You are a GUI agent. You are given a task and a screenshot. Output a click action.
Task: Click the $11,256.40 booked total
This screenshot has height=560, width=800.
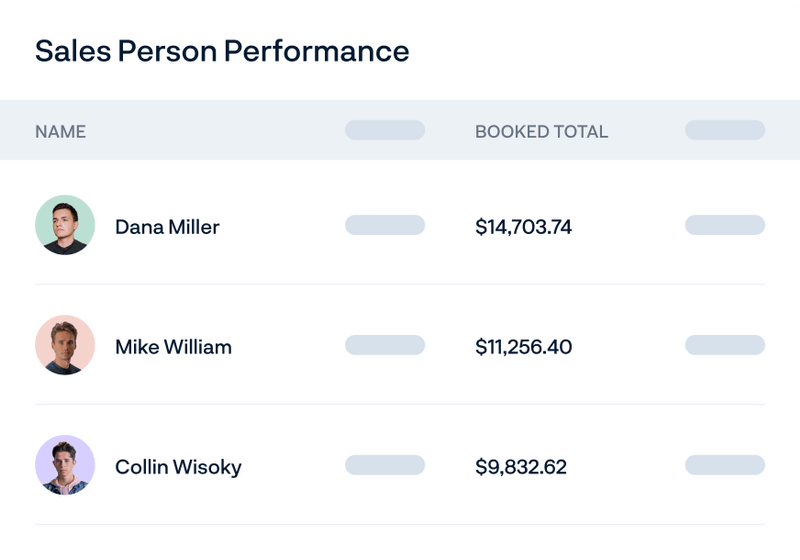coord(523,347)
